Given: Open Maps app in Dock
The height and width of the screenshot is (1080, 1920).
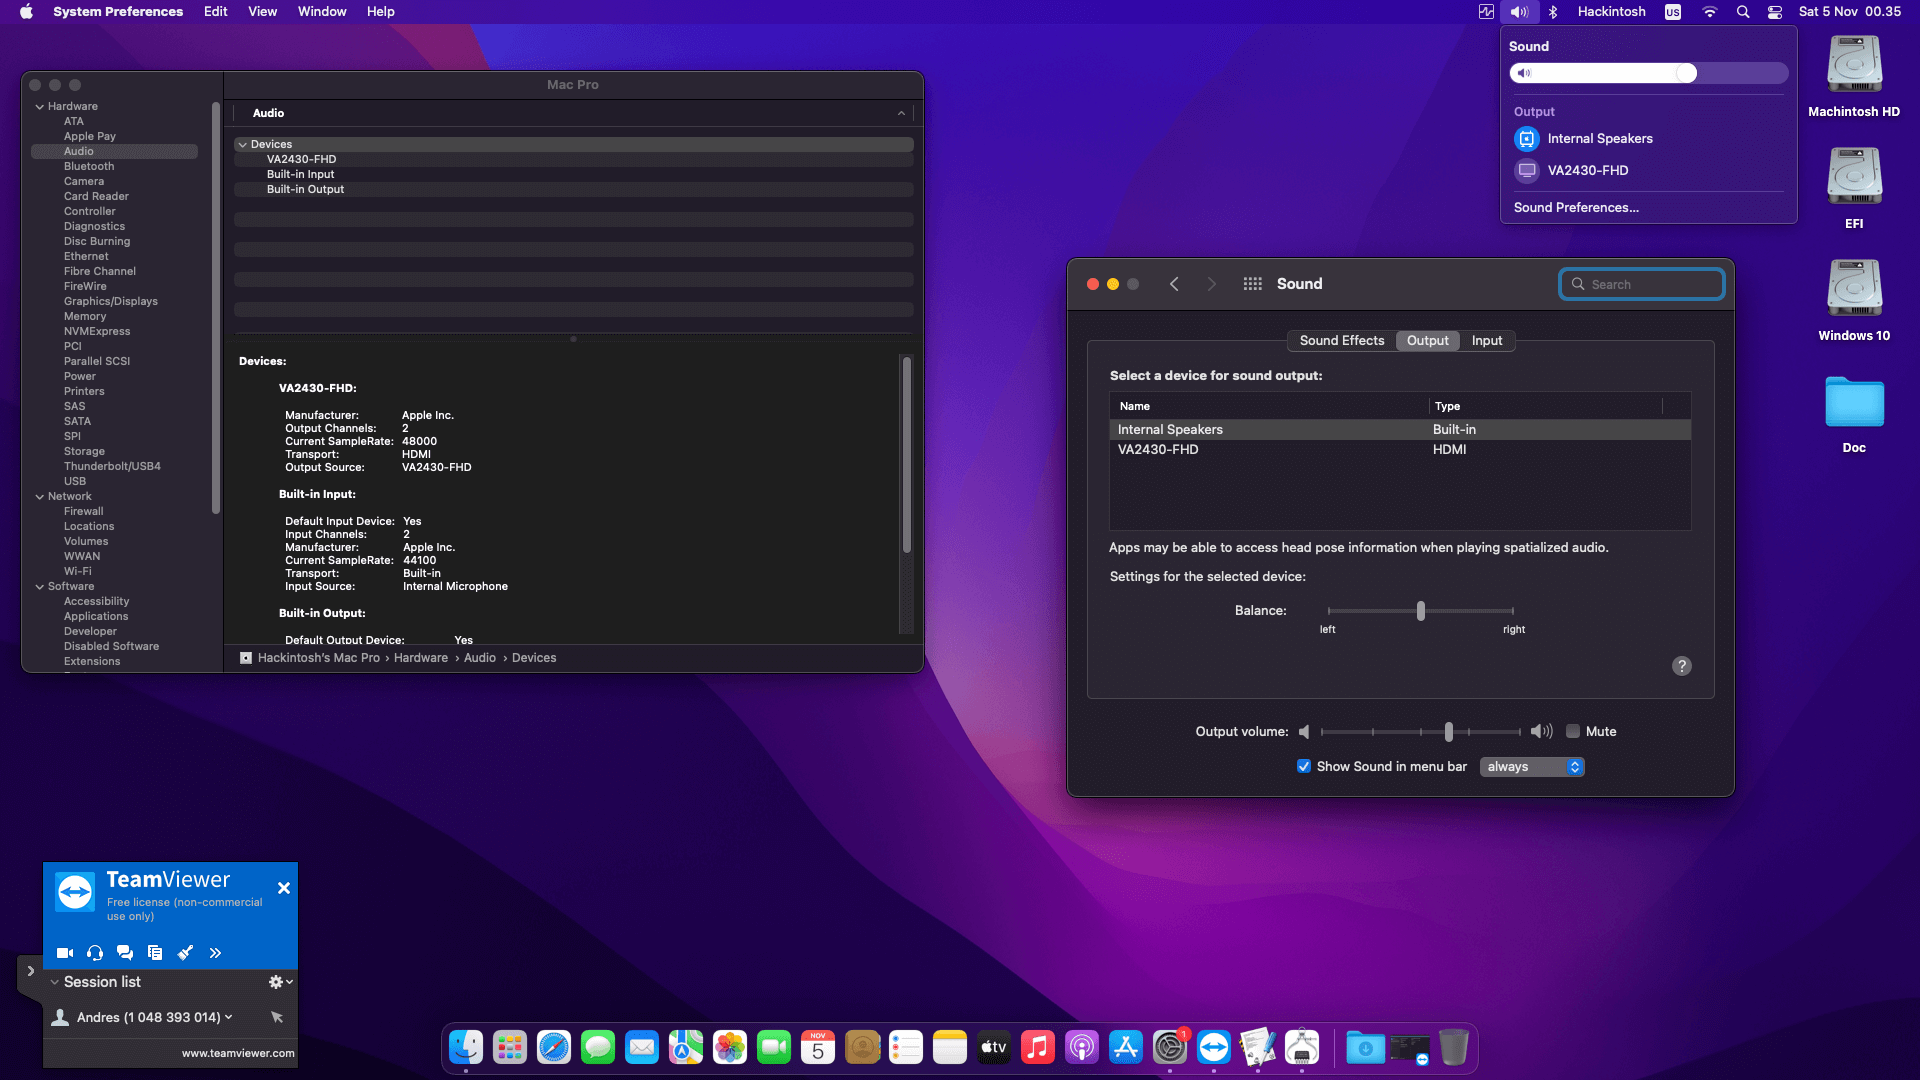Looking at the screenshot, I should pyautogui.click(x=686, y=1047).
